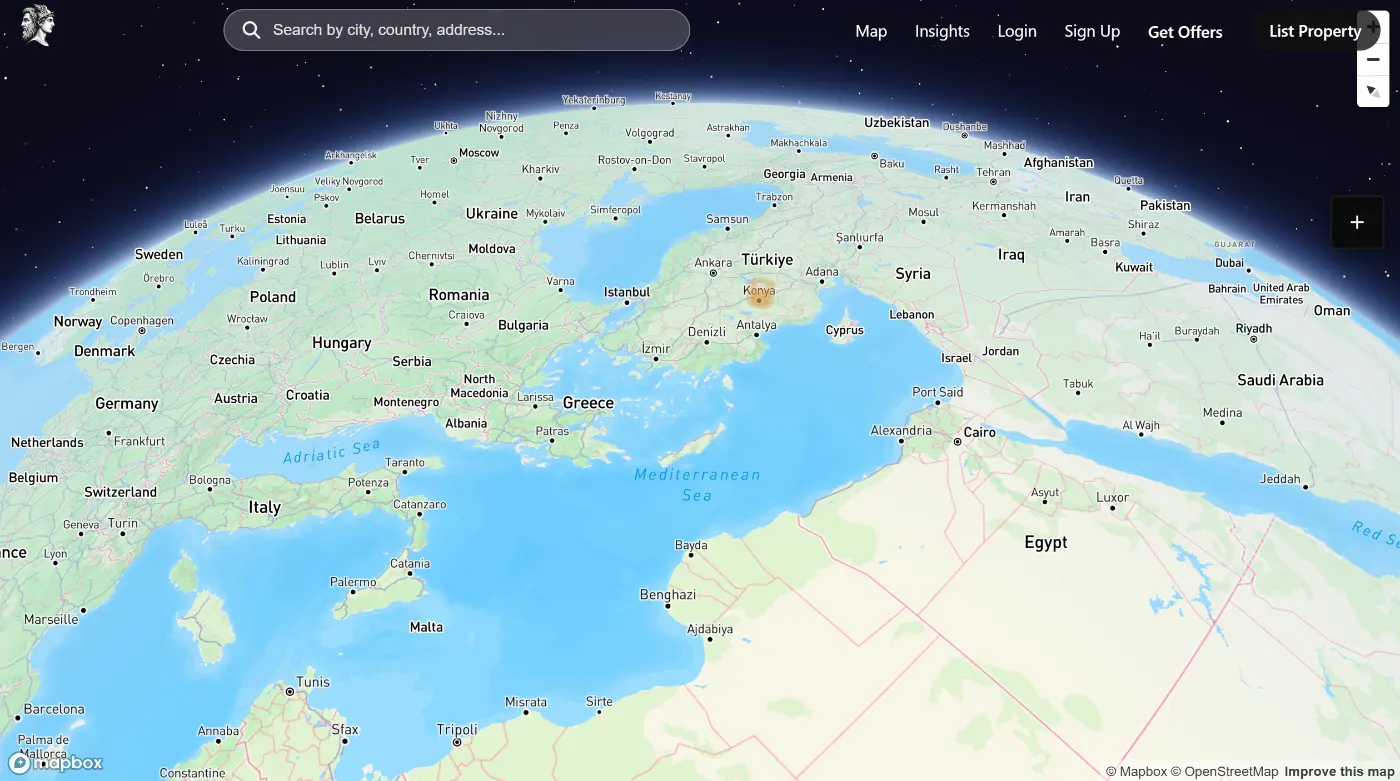The height and width of the screenshot is (781, 1400).
Task: Click the Palermo city label
Action: pos(353,582)
